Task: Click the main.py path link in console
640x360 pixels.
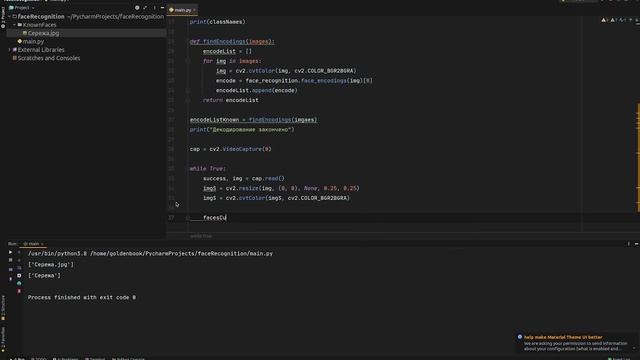Action: pyautogui.click(x=181, y=253)
